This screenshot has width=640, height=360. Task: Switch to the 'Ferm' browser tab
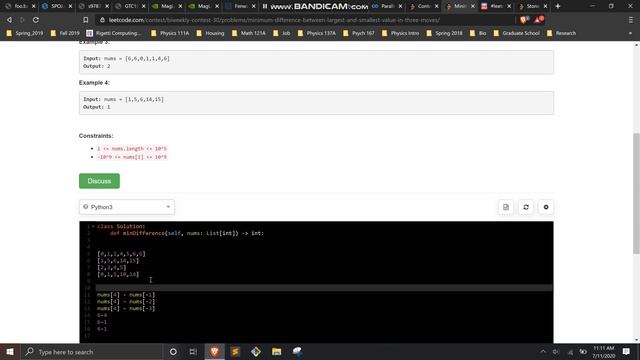(x=240, y=6)
